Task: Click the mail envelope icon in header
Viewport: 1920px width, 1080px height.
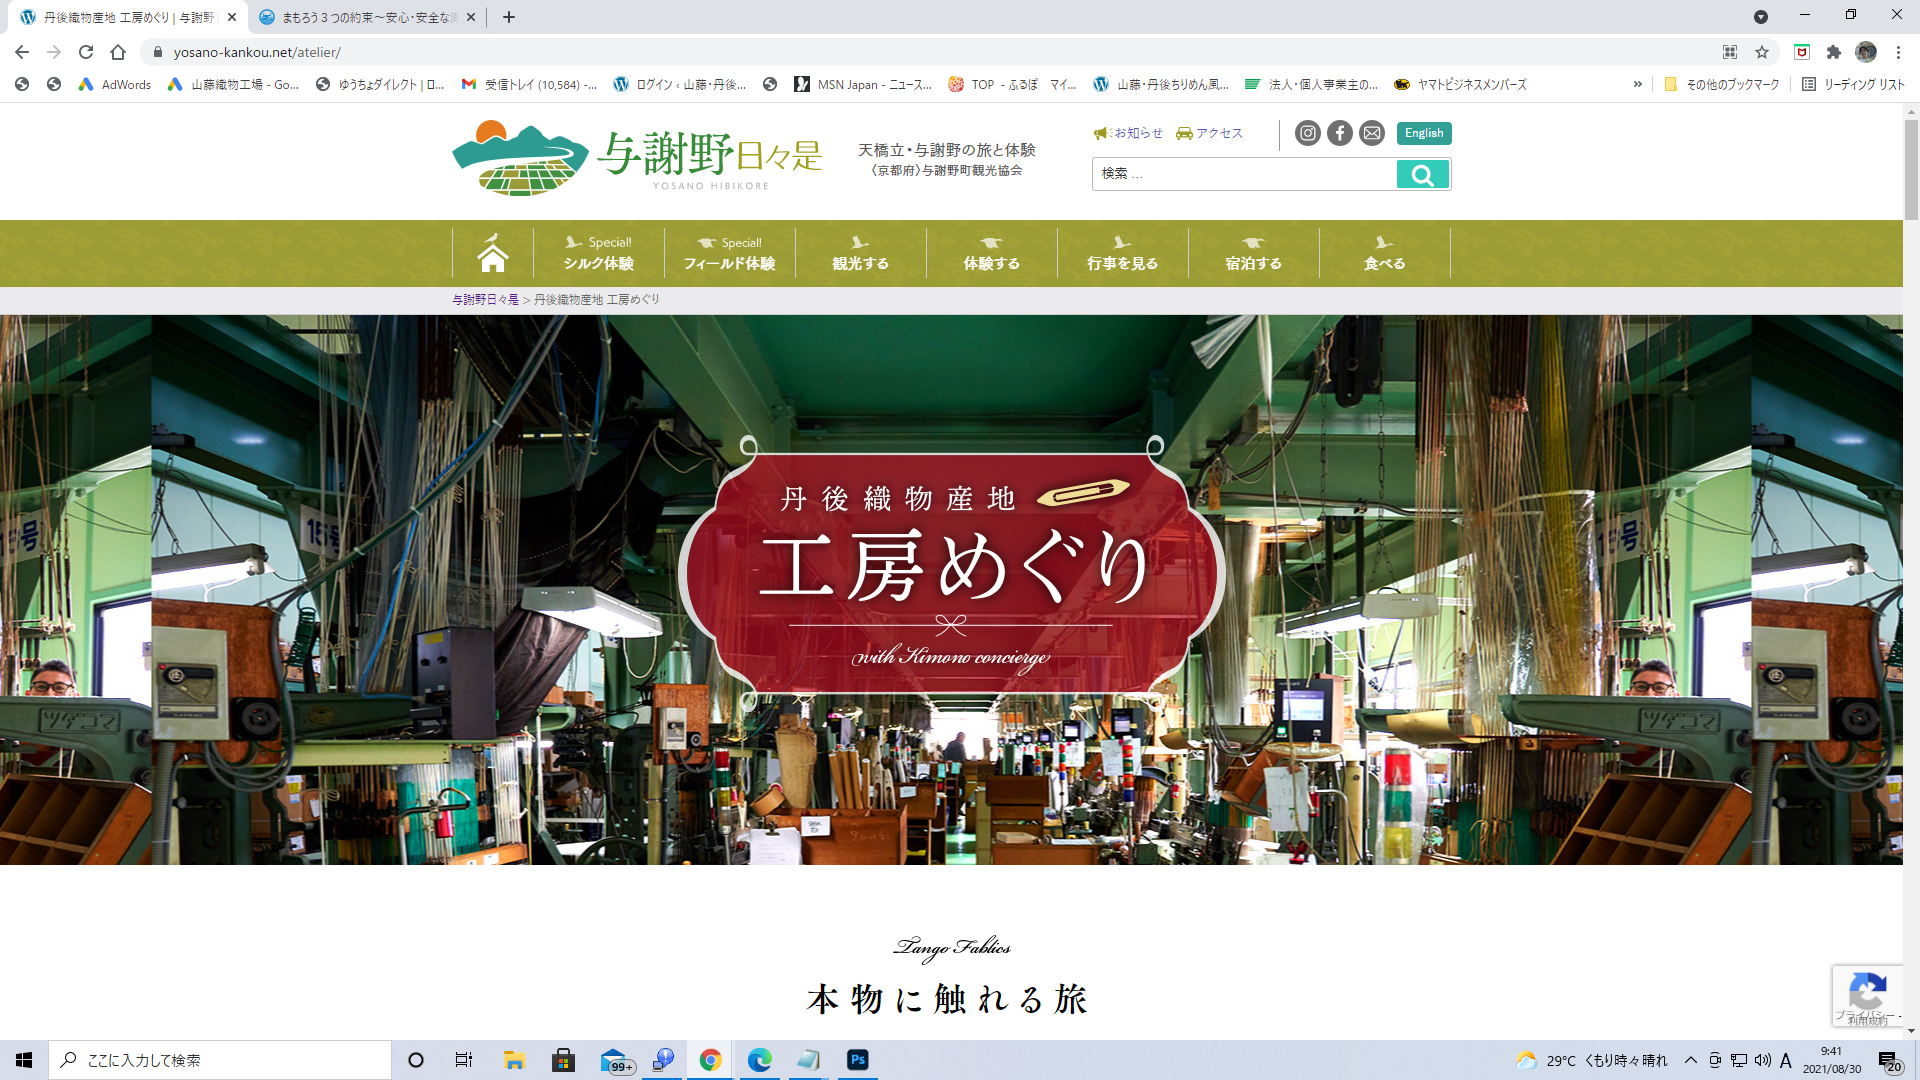Action: 1372,133
